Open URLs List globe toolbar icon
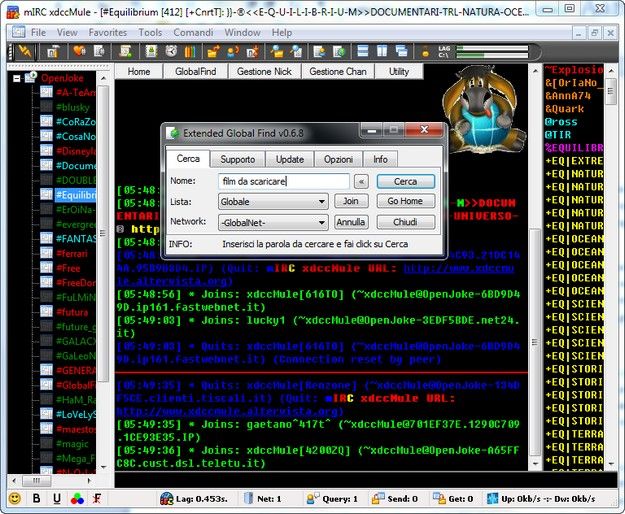This screenshot has height=514, width=625. pos(339,51)
